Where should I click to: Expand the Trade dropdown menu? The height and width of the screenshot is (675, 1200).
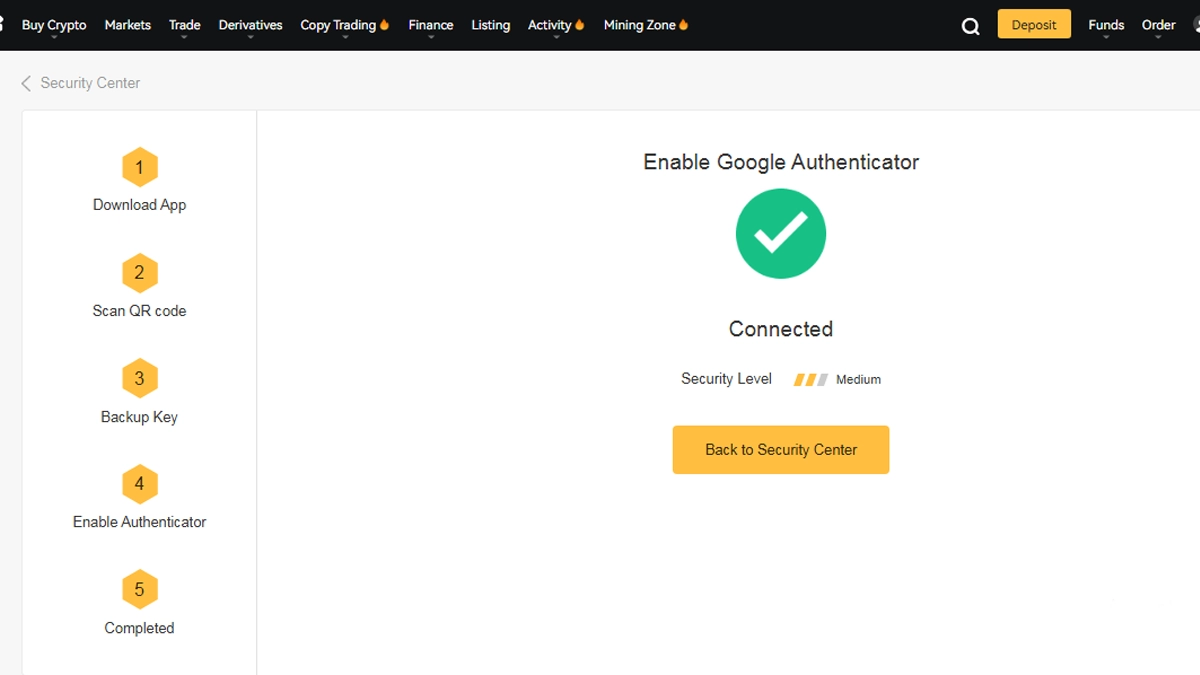pos(185,25)
